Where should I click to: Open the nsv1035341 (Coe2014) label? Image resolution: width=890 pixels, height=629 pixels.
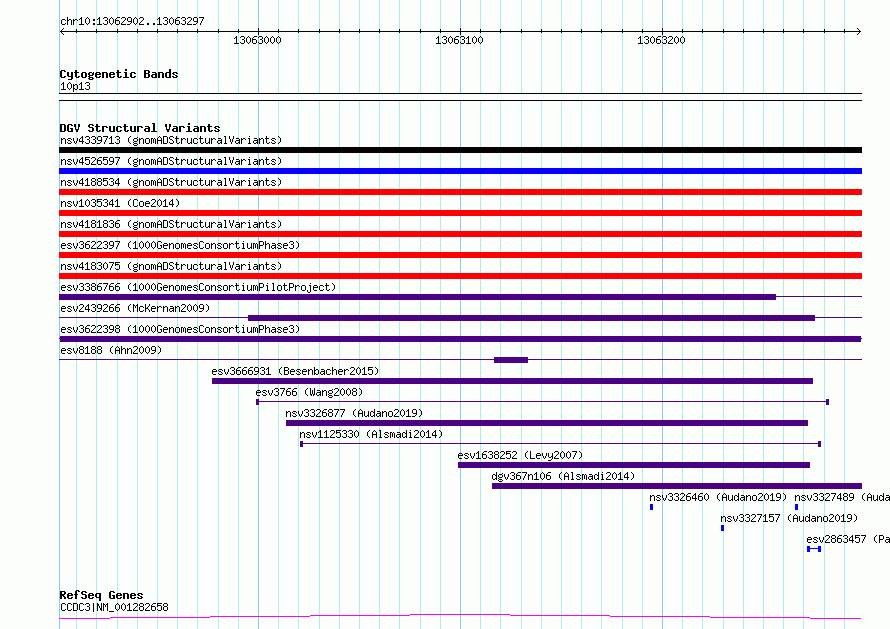(120, 203)
